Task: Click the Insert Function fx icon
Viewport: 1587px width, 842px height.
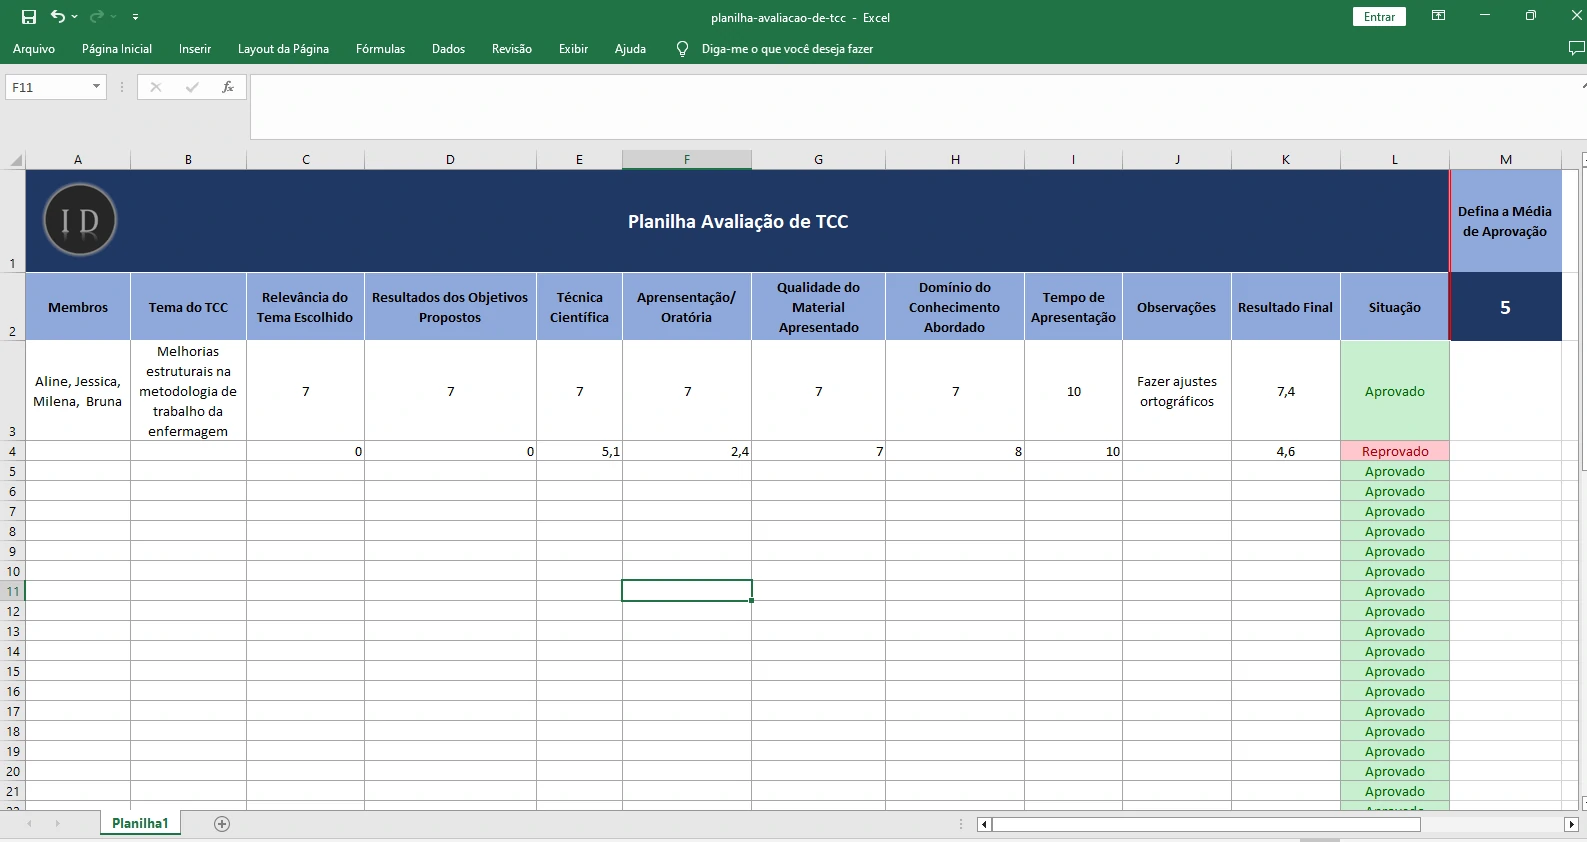Action: (x=228, y=87)
